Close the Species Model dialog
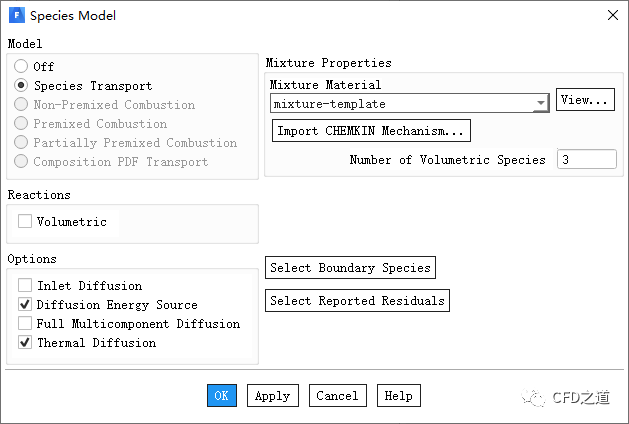 click(611, 15)
